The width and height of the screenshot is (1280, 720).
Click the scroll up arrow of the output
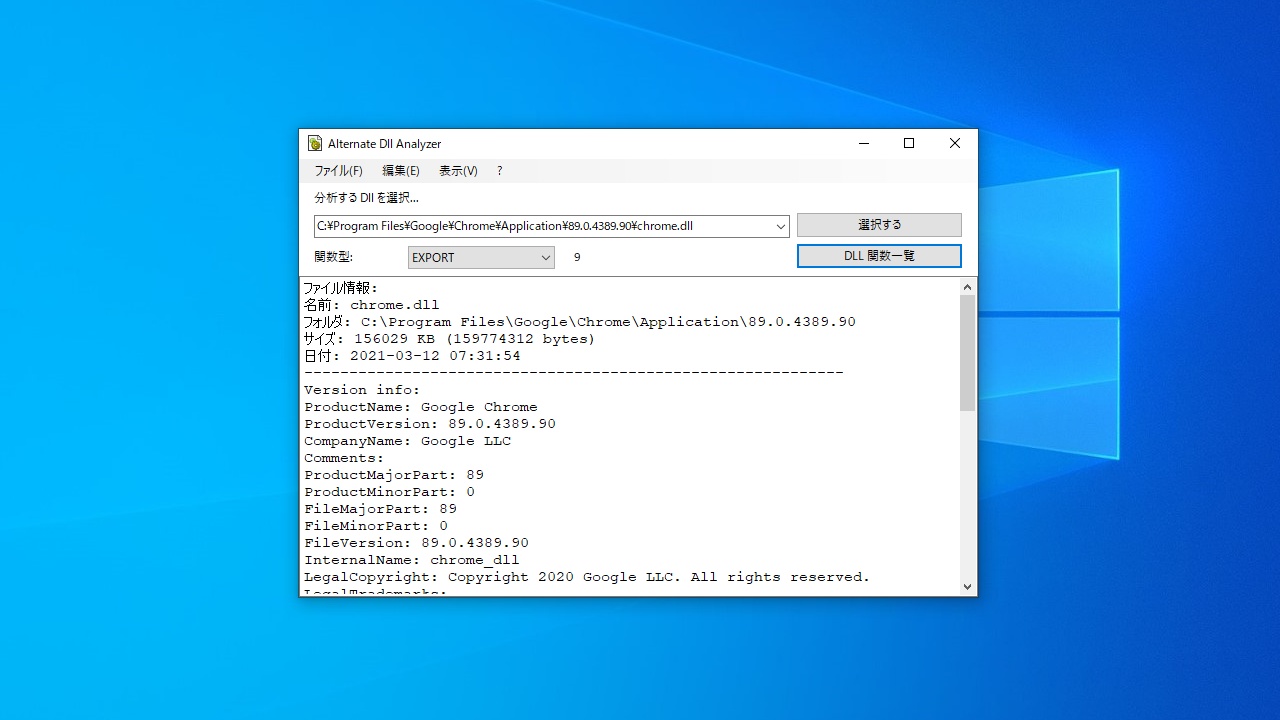click(967, 287)
